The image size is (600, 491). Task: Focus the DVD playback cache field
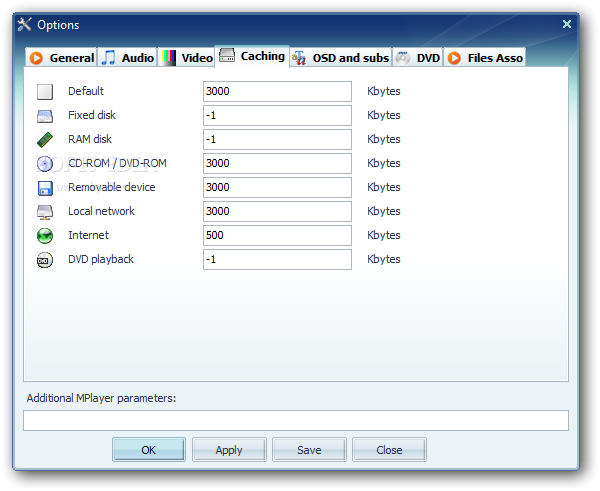pyautogui.click(x=277, y=259)
